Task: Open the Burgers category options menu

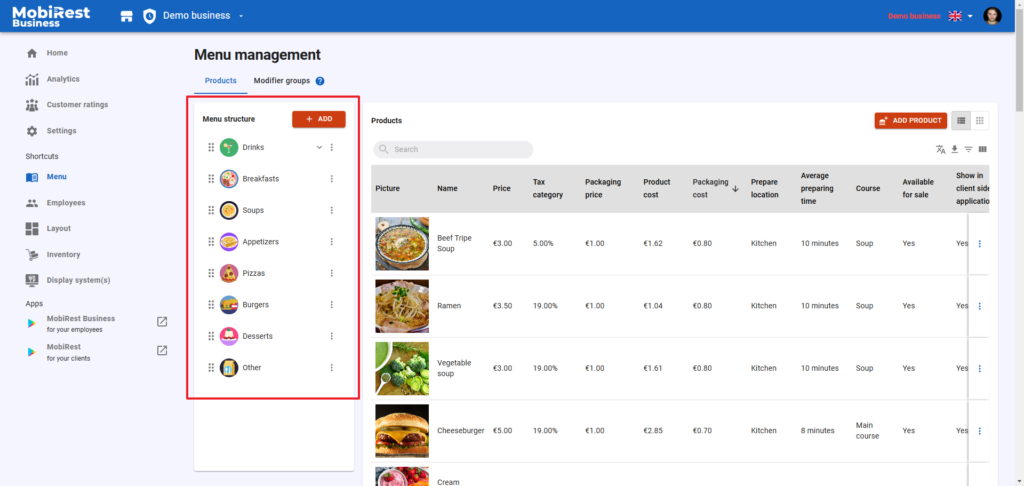Action: coord(332,304)
